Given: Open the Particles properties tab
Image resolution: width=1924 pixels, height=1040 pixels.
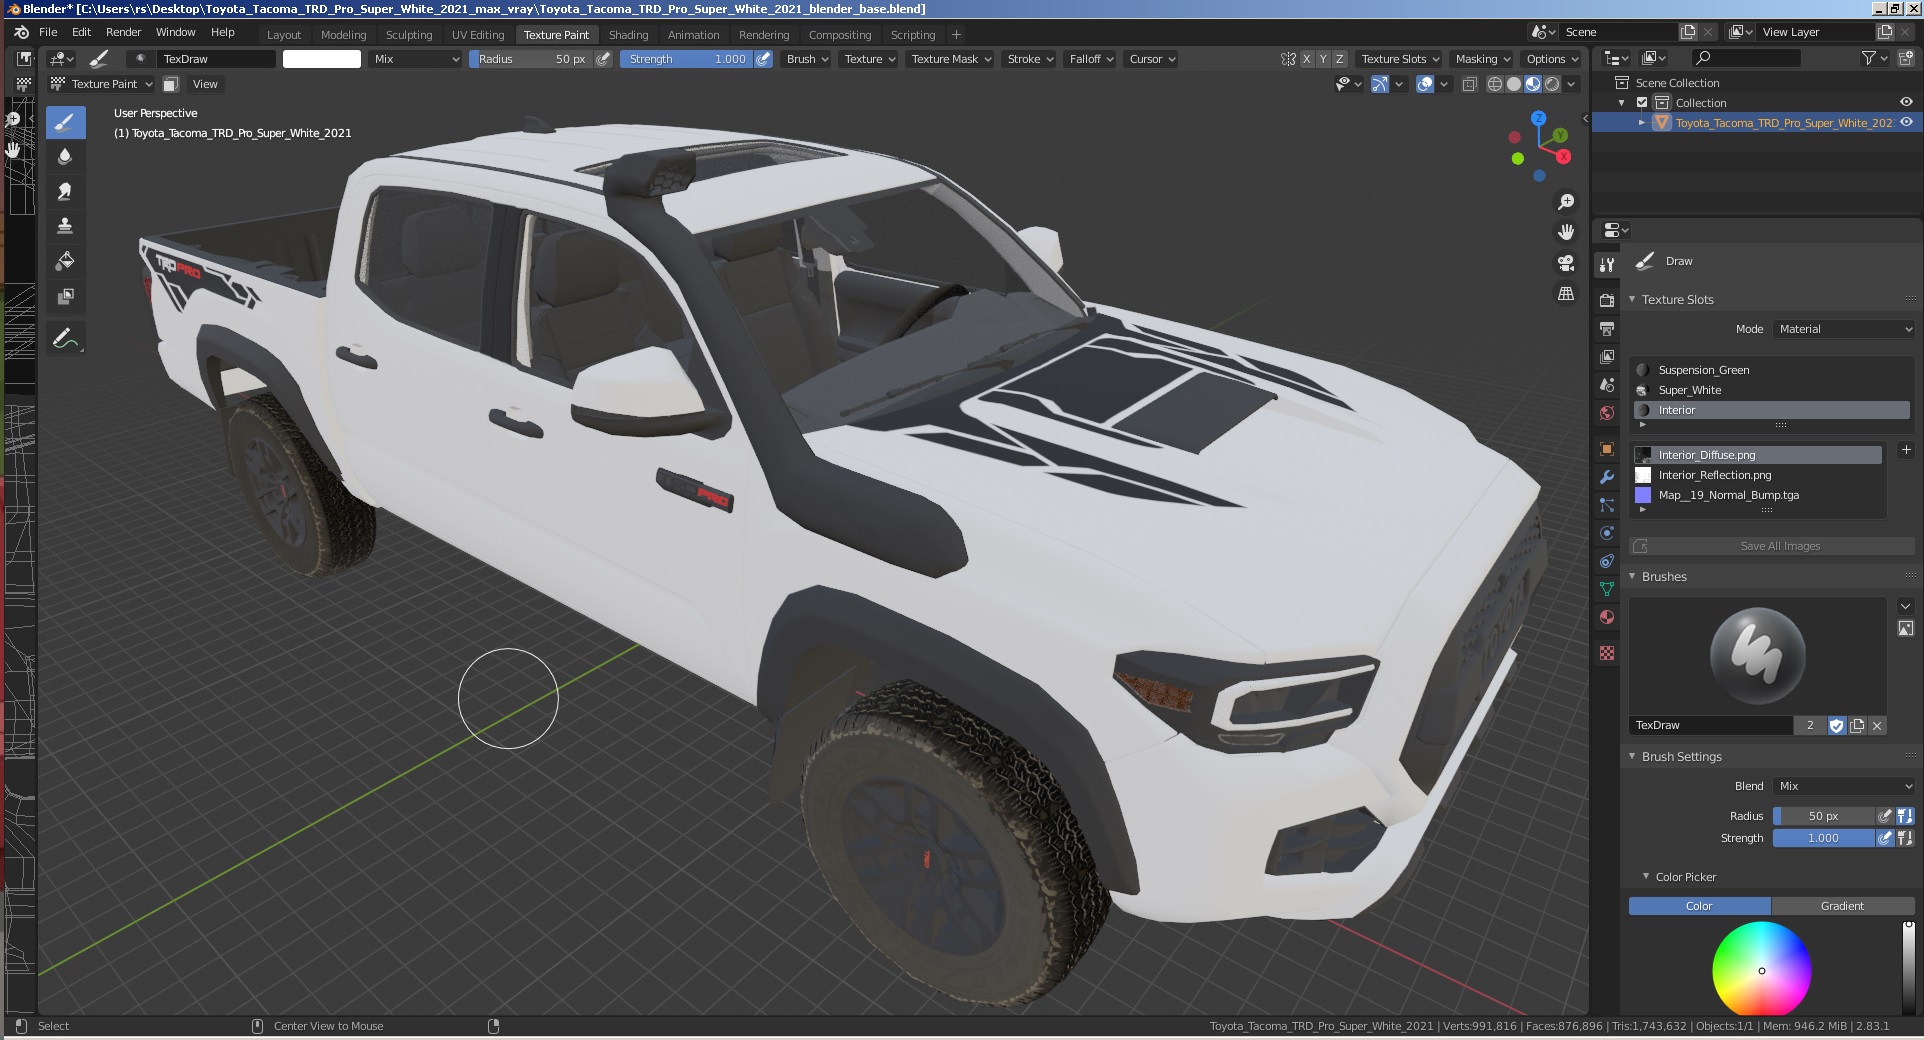Looking at the screenshot, I should tap(1607, 505).
